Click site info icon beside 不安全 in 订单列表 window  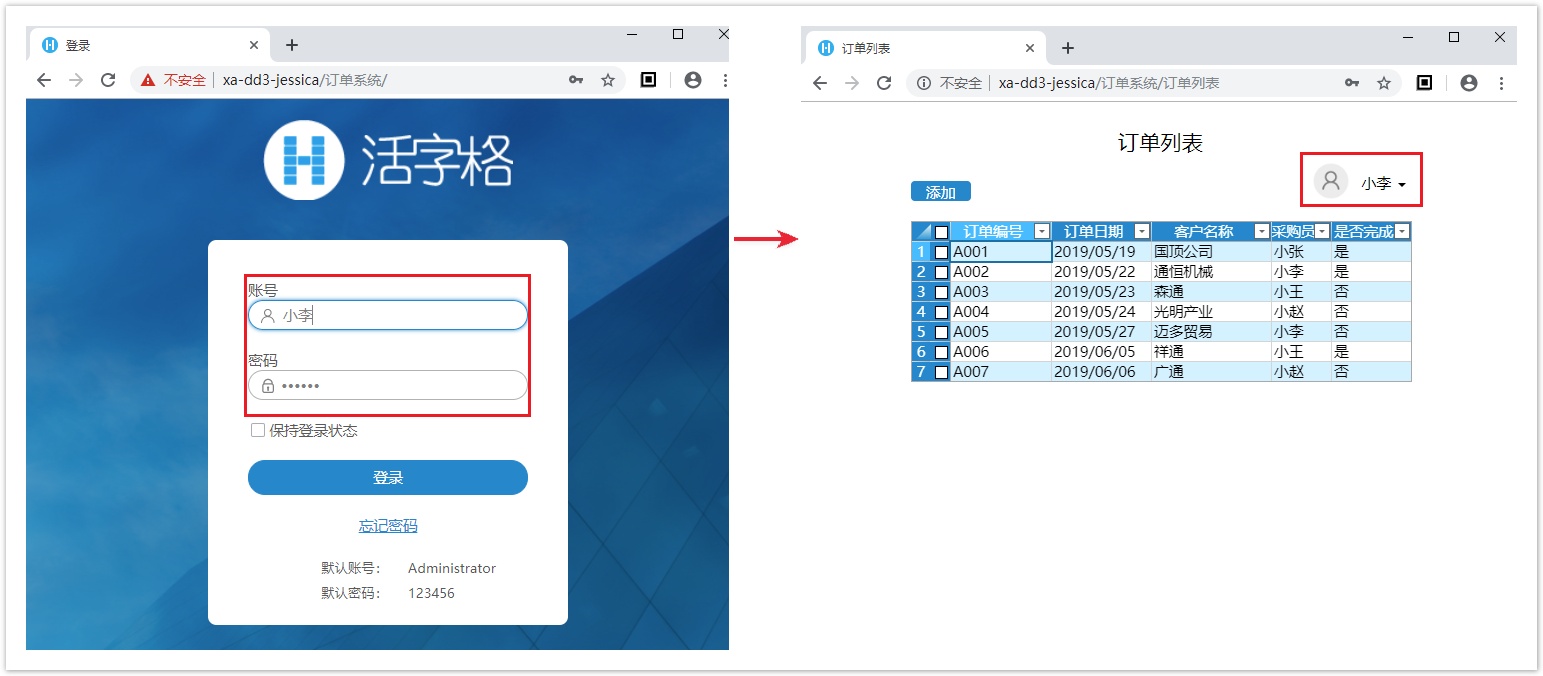[x=924, y=83]
